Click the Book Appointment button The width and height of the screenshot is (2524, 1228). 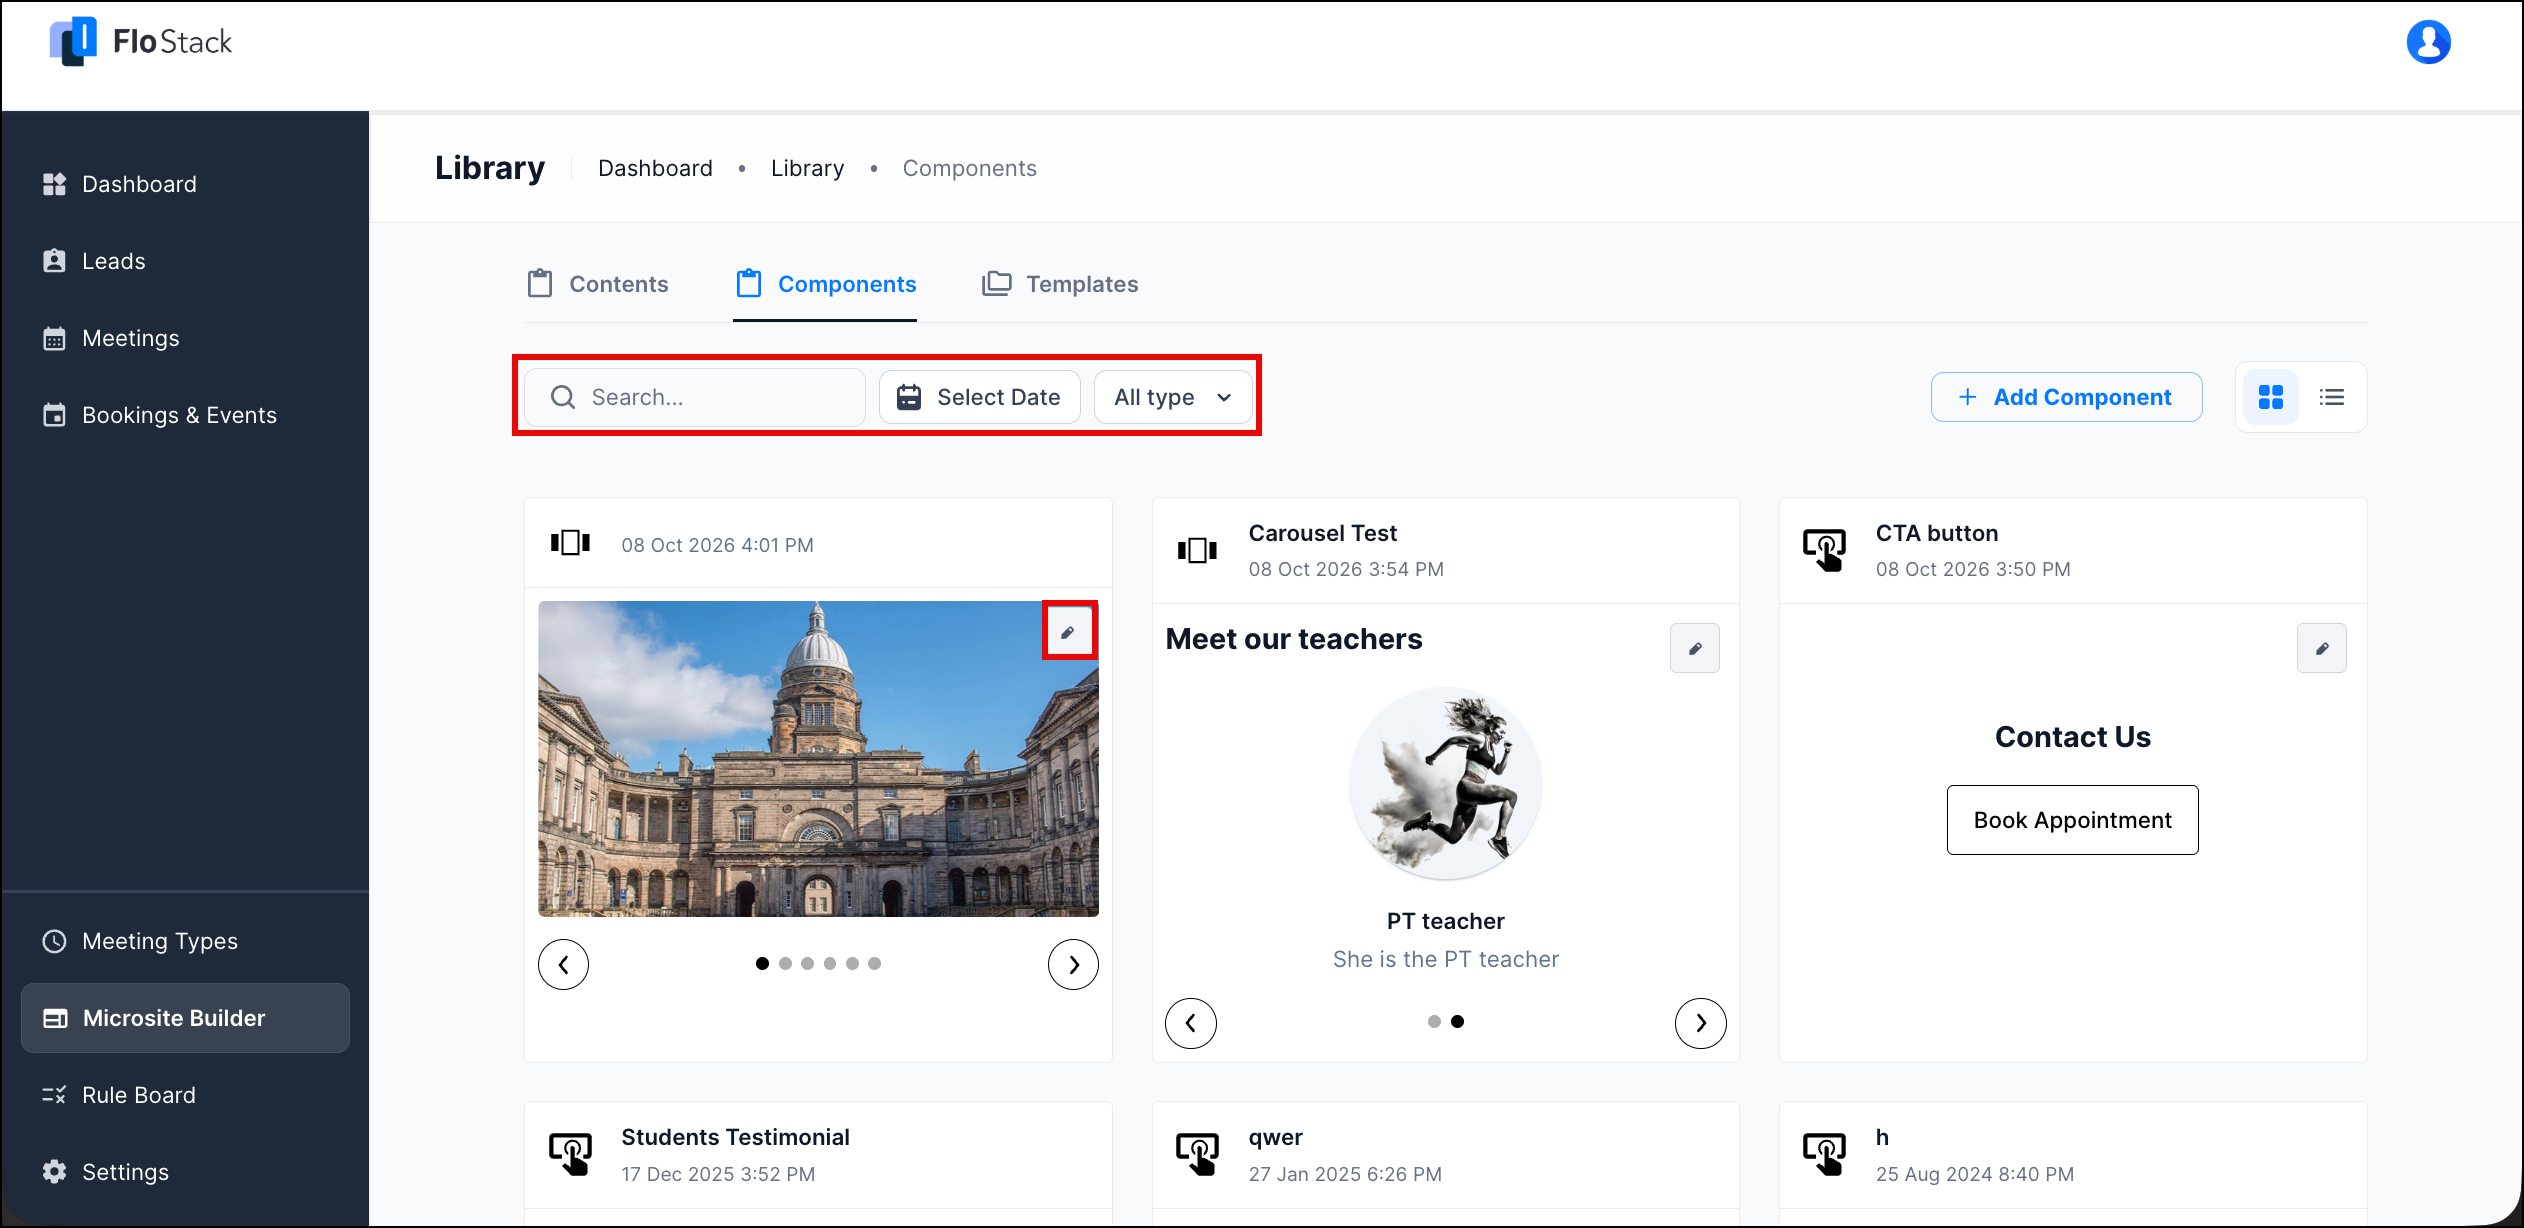coord(2072,820)
